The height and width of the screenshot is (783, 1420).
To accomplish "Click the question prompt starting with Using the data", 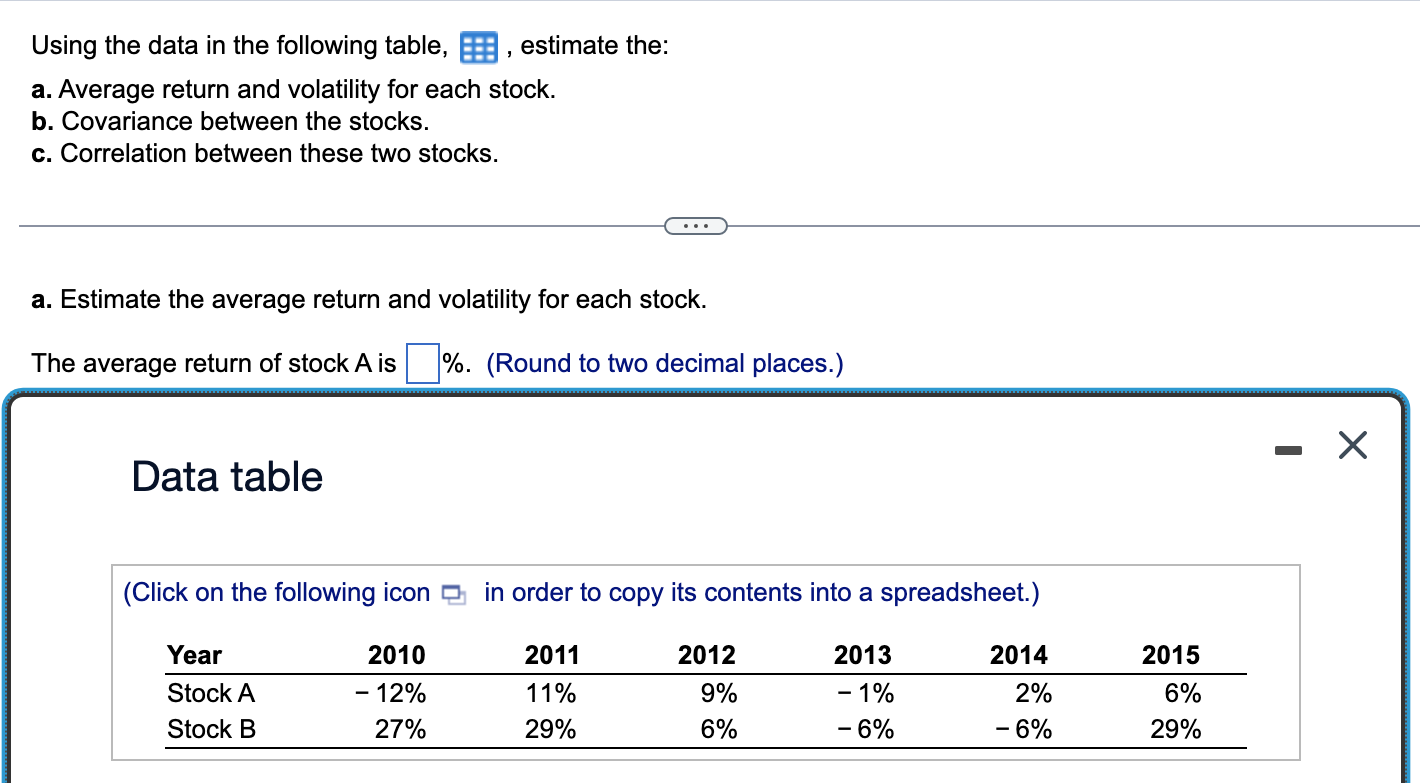I will 230,45.
